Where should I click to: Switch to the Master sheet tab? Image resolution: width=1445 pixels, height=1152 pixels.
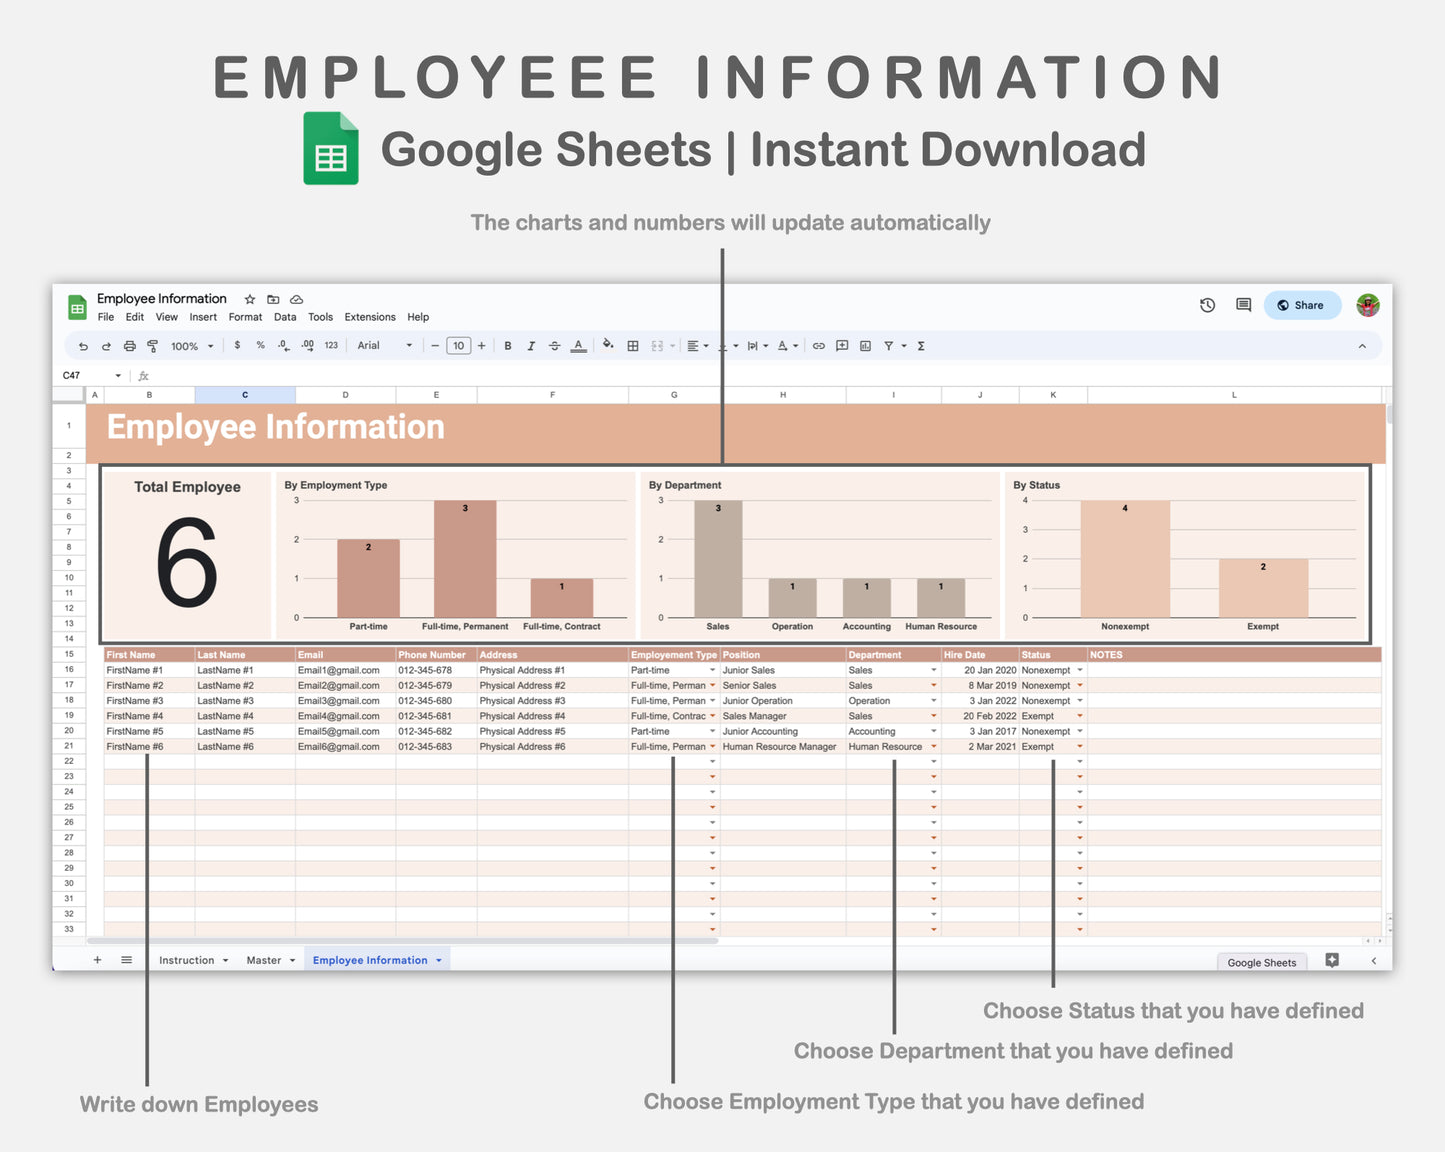point(264,960)
